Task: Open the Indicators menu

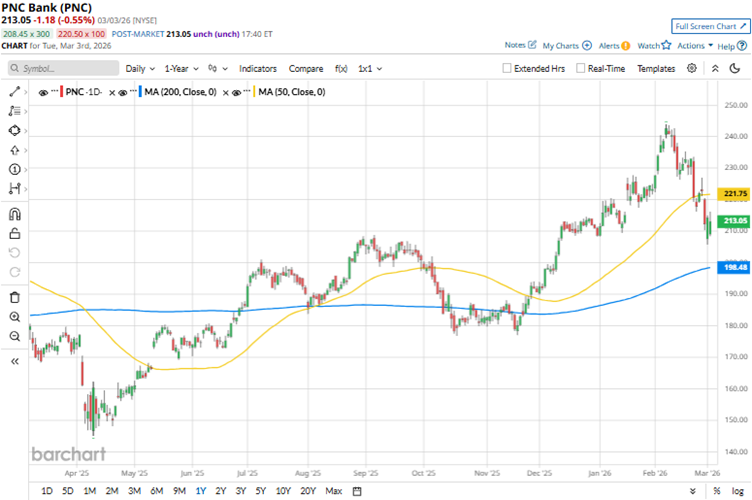Action: coord(258,69)
